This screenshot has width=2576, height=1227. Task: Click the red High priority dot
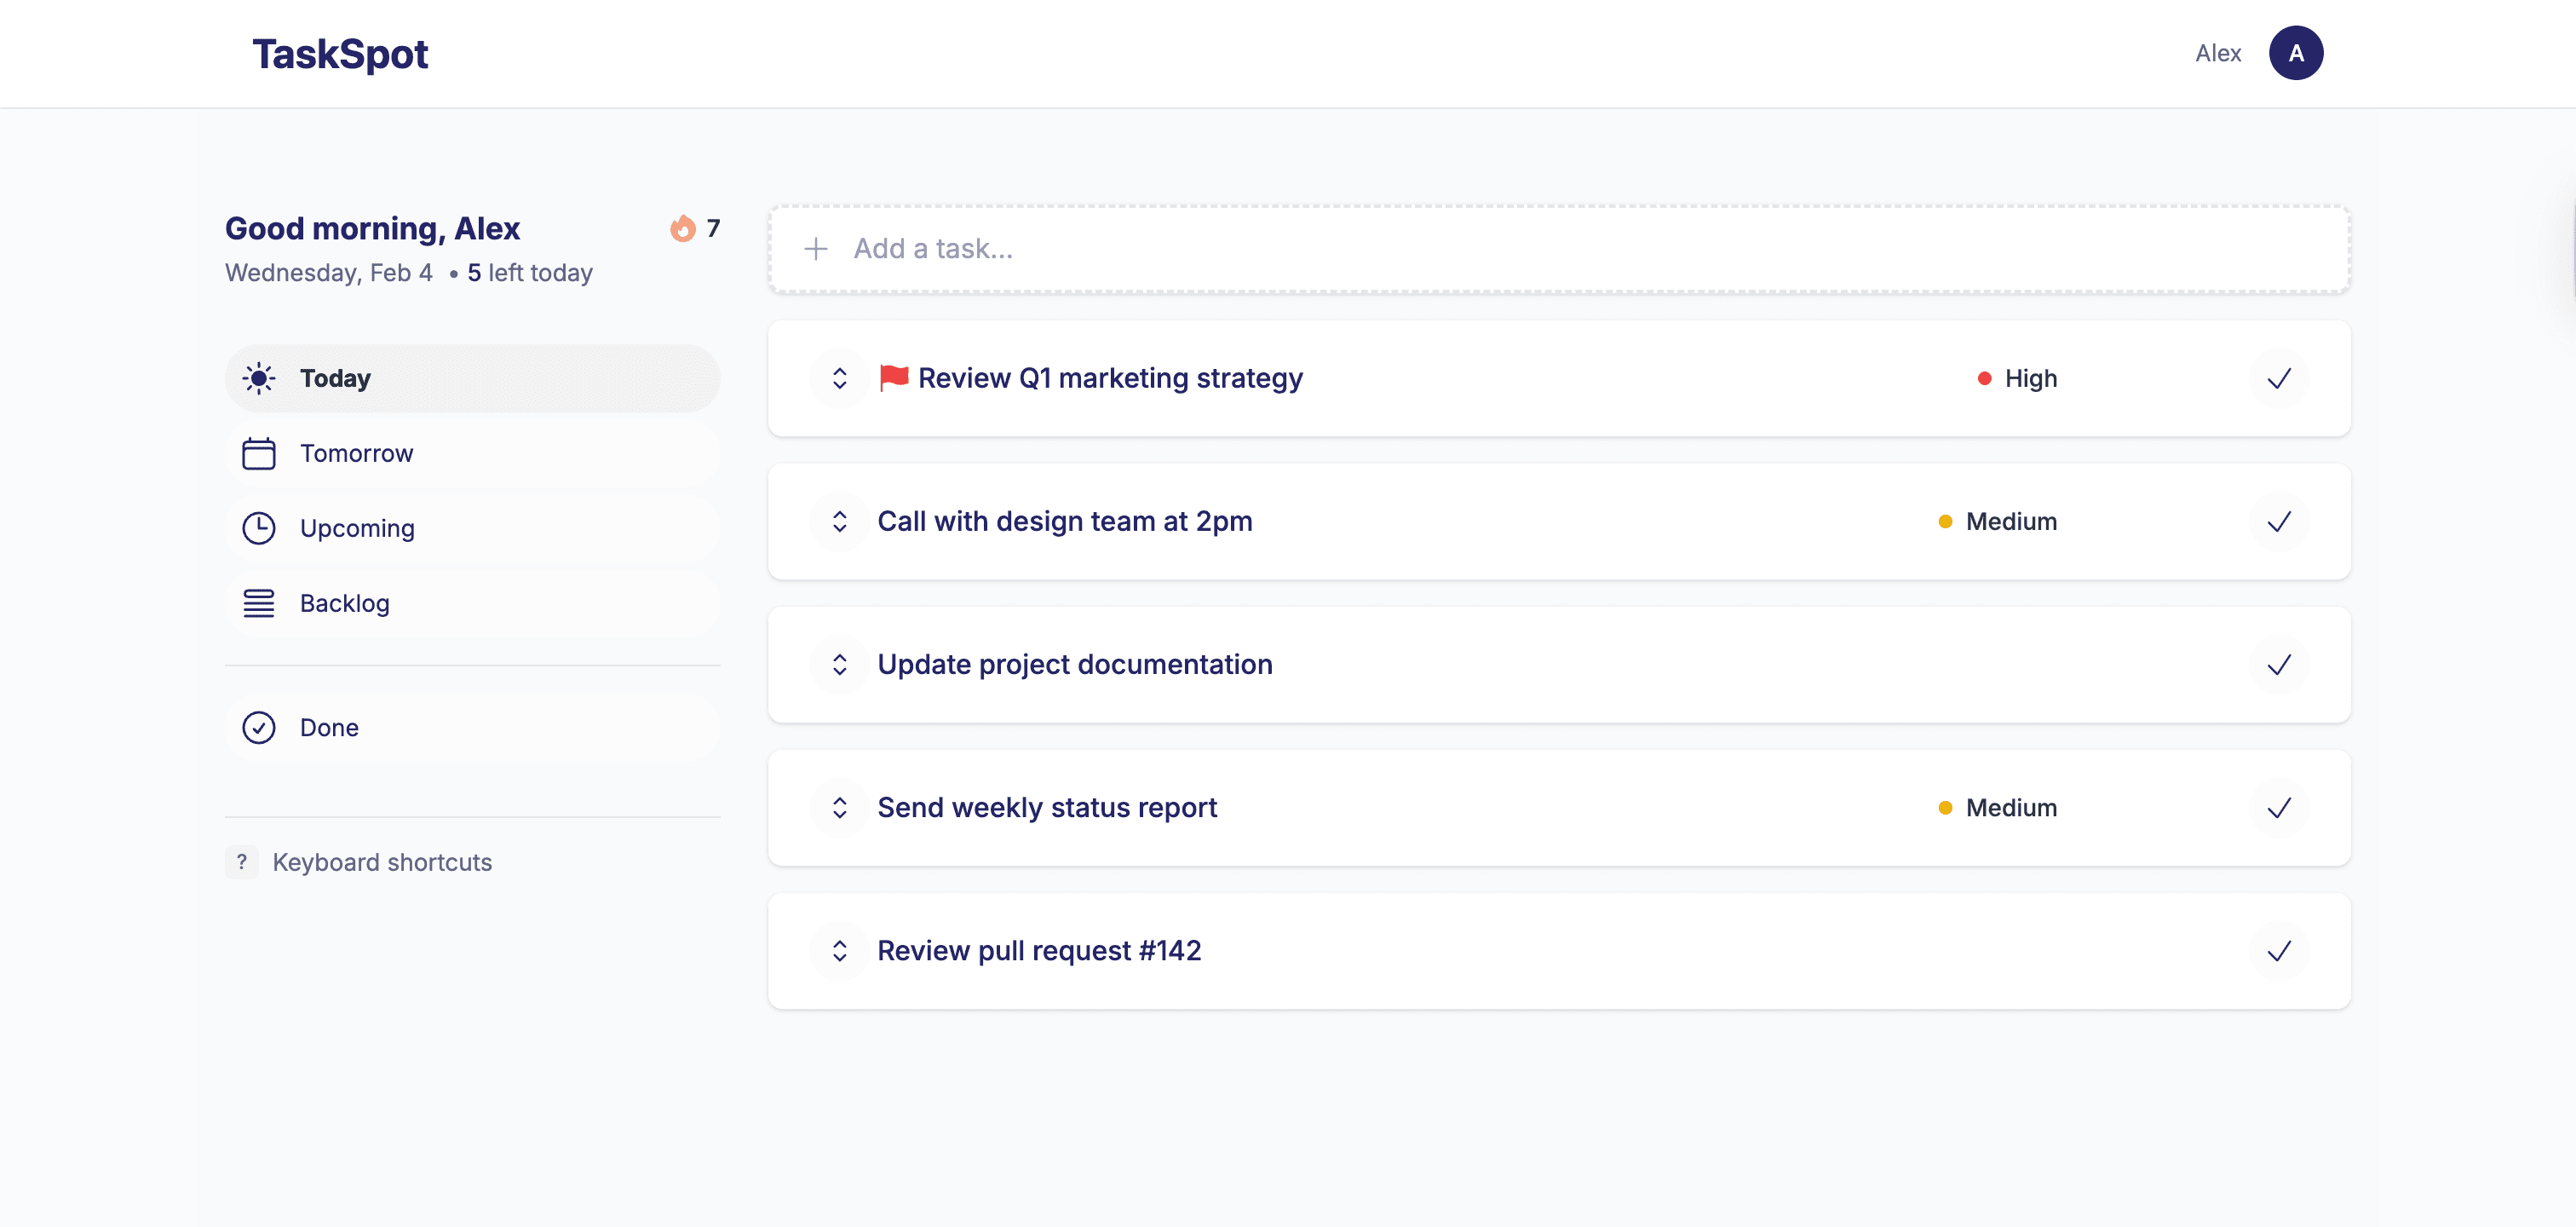coord(1983,378)
